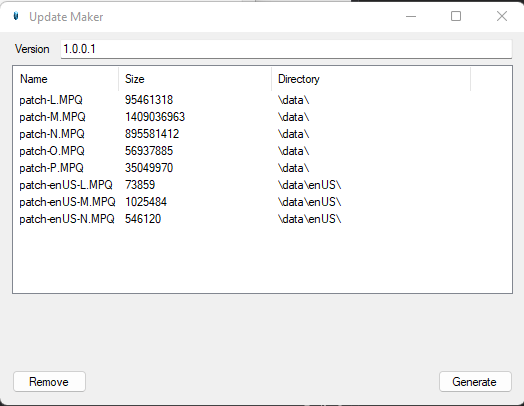Viewport: 524px width, 406px height.
Task: Select the patch-N.MPQ file entry
Action: pos(52,134)
